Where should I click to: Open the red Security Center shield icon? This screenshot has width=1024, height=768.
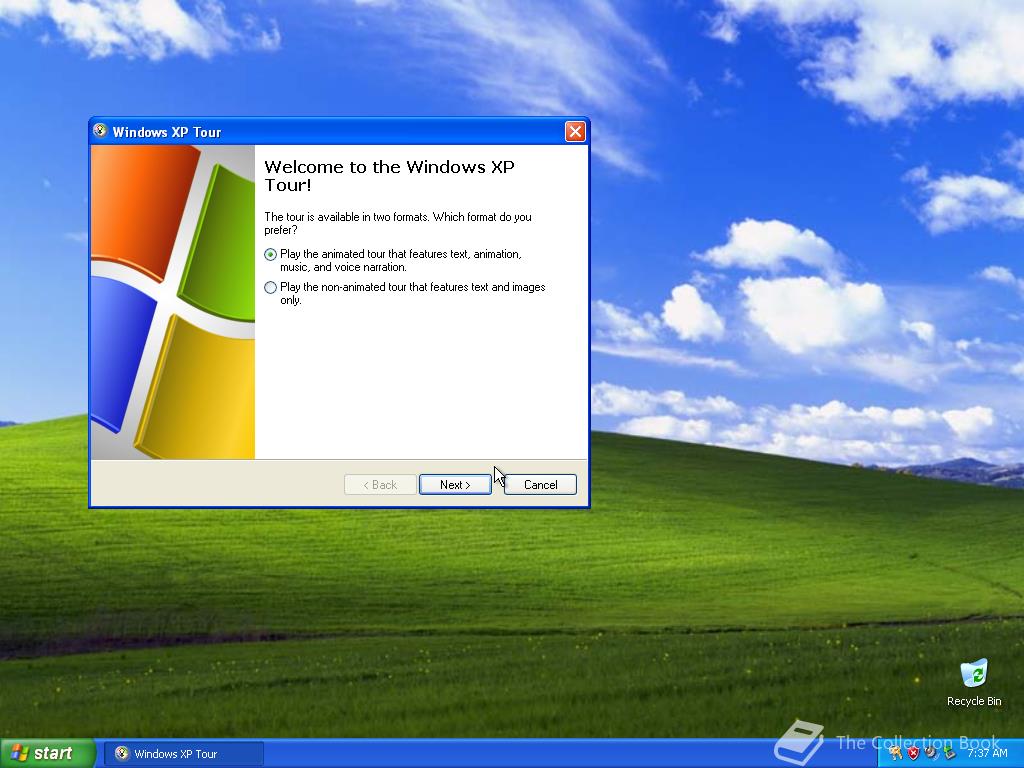pyautogui.click(x=914, y=753)
